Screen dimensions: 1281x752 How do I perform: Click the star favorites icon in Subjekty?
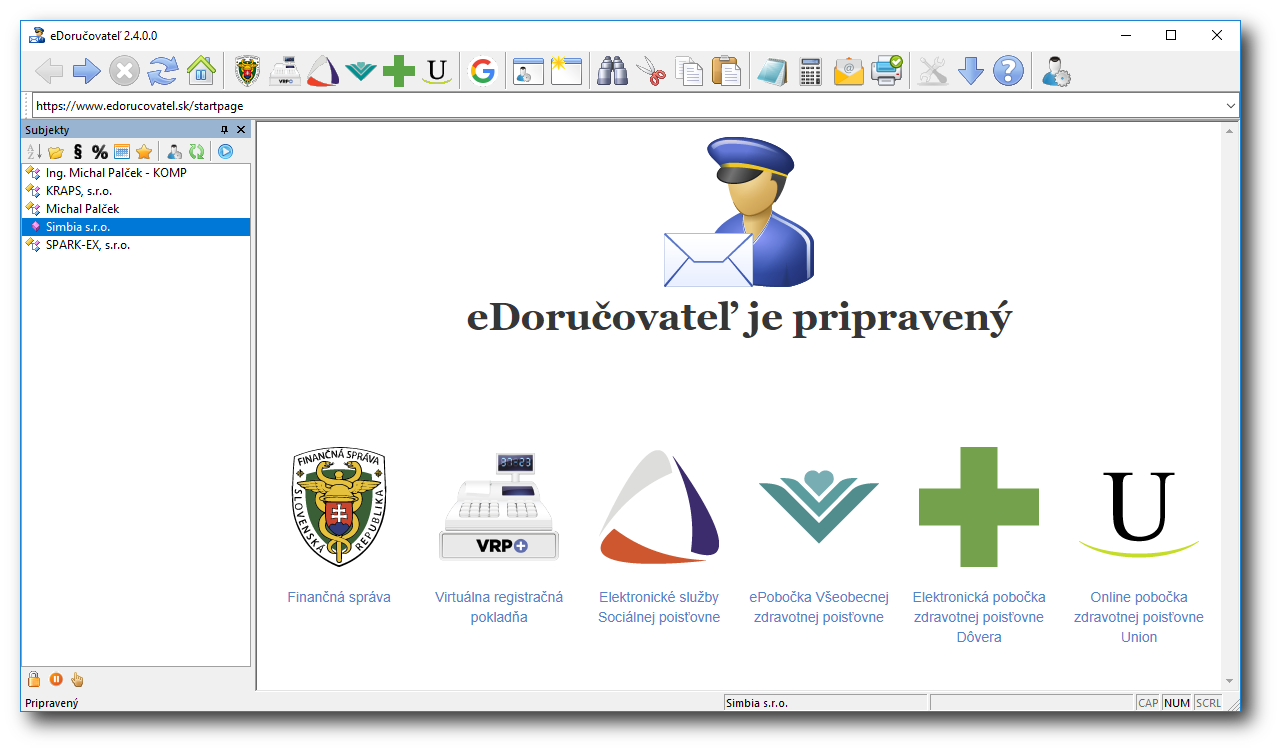[144, 152]
